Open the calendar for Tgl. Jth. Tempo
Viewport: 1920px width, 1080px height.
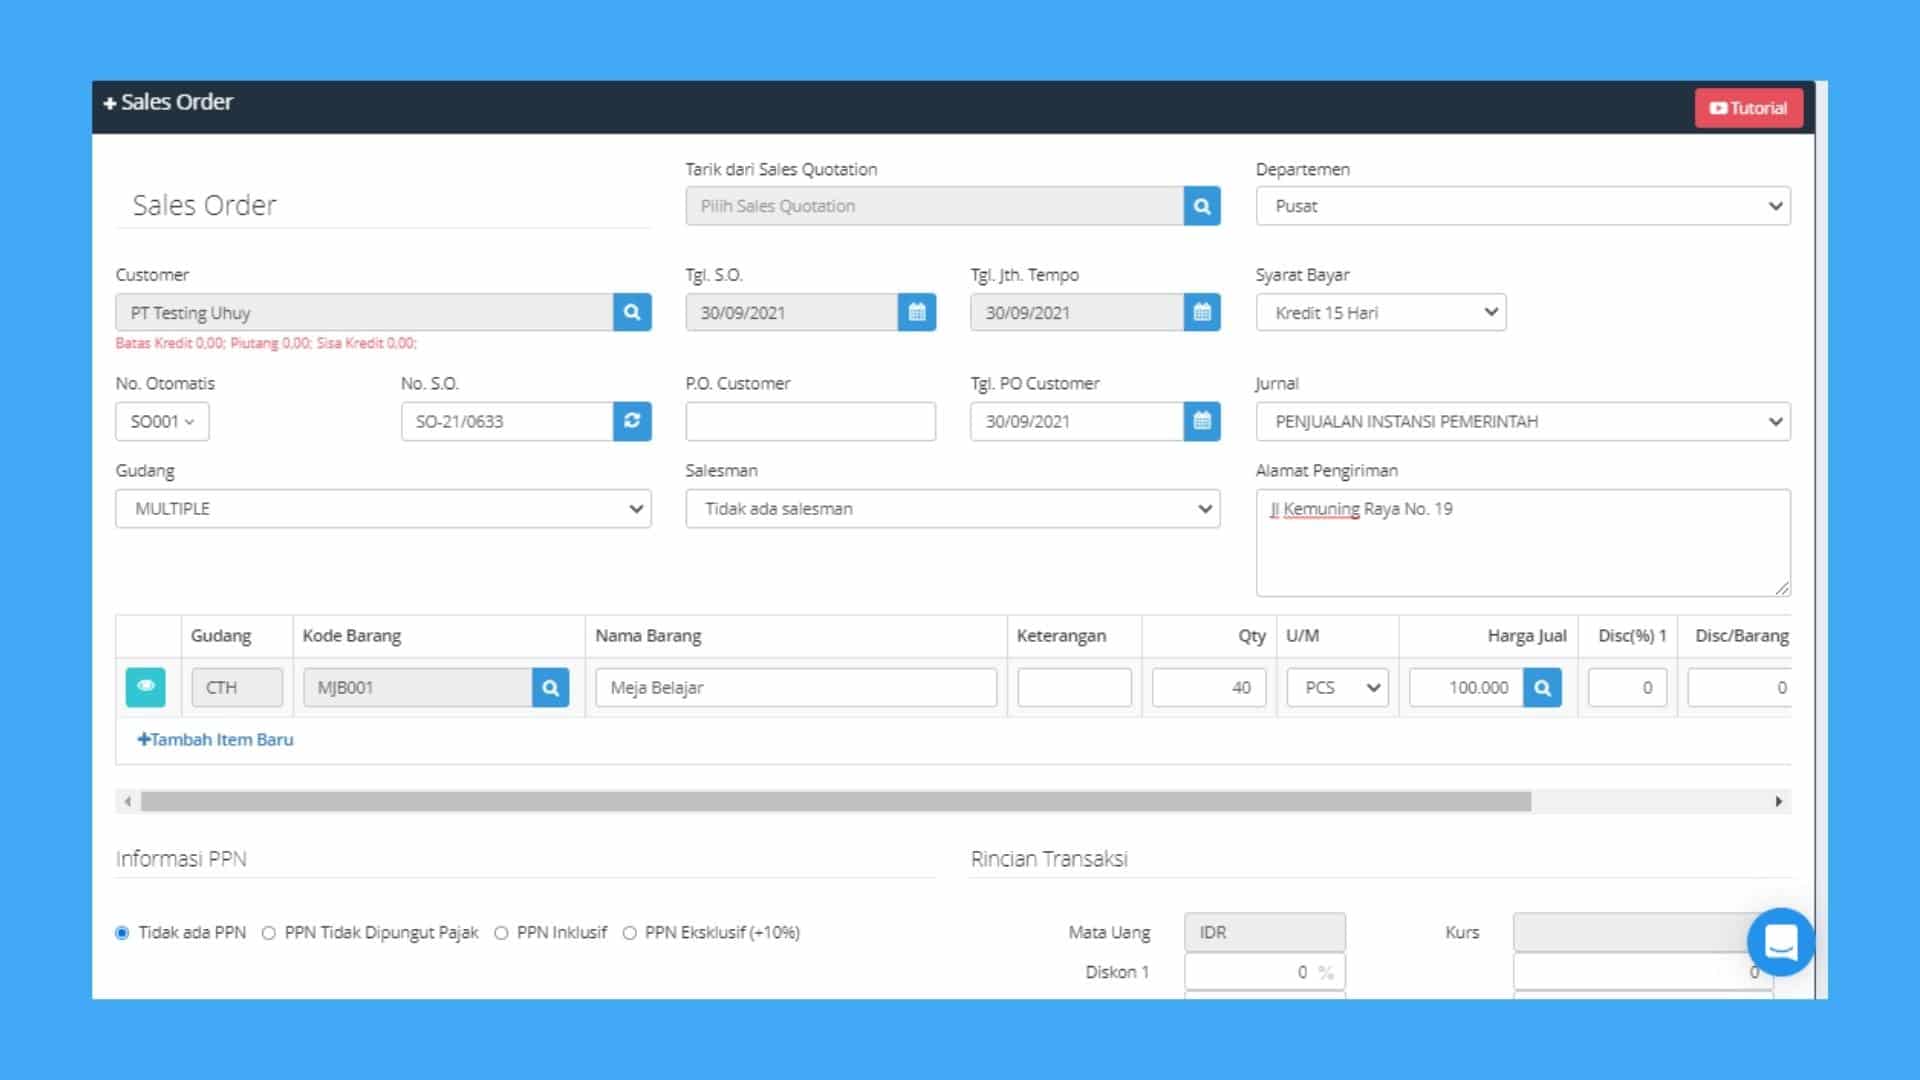1200,312
